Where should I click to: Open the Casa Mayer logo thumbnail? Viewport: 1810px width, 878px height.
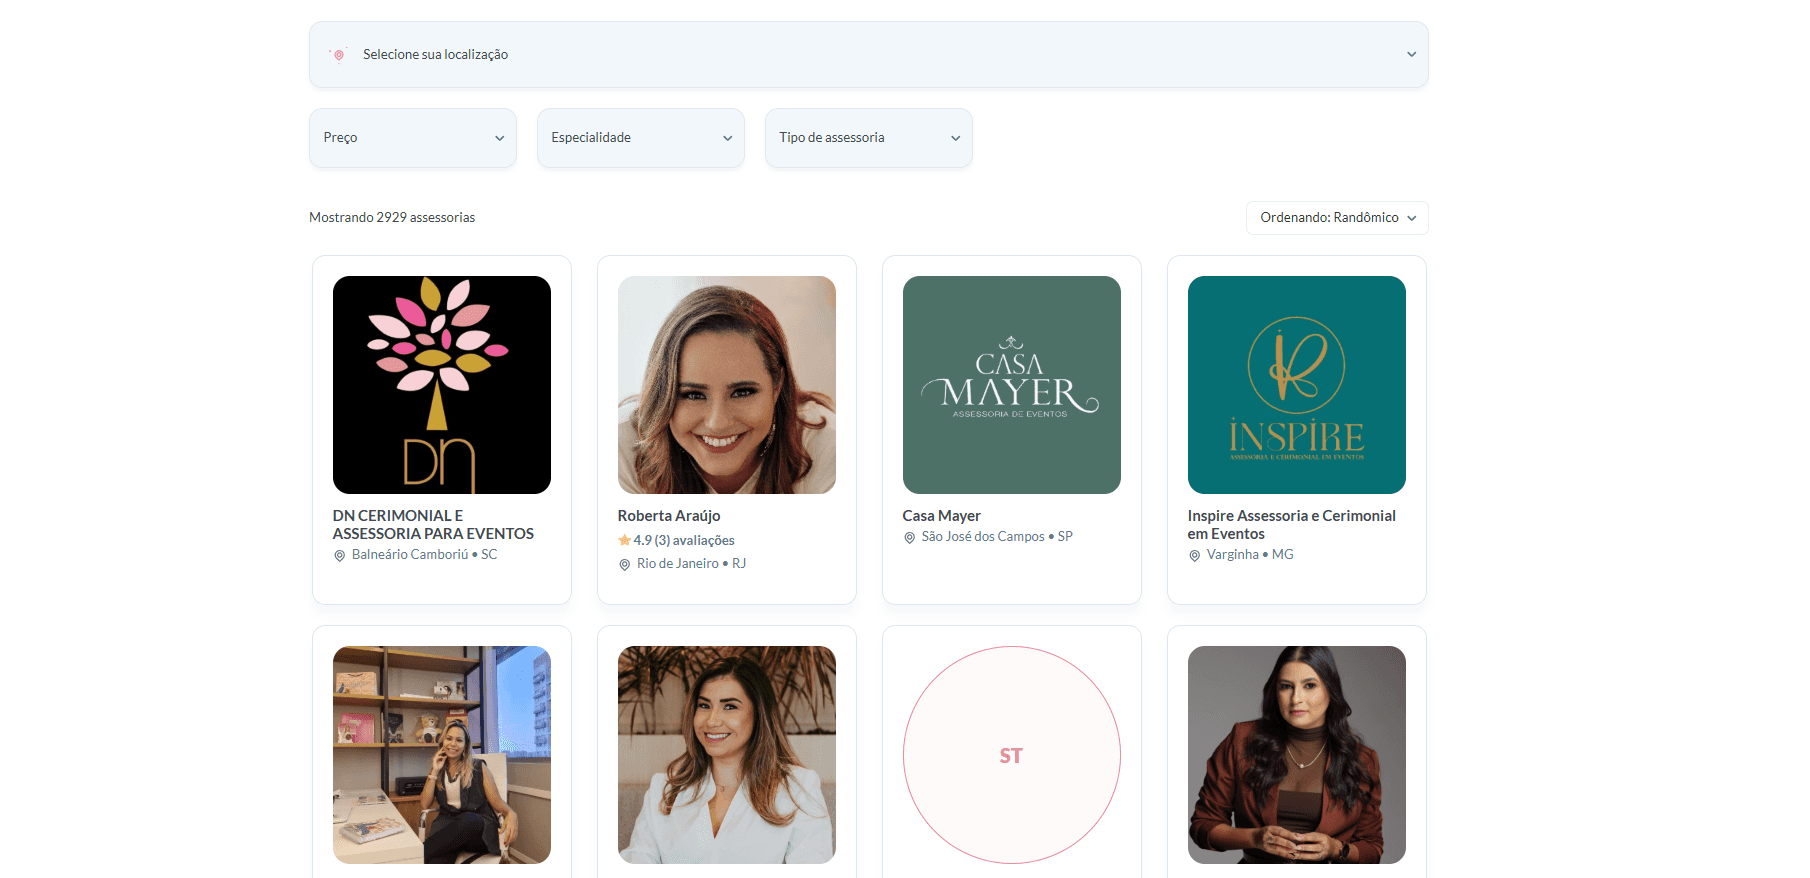coord(1012,385)
